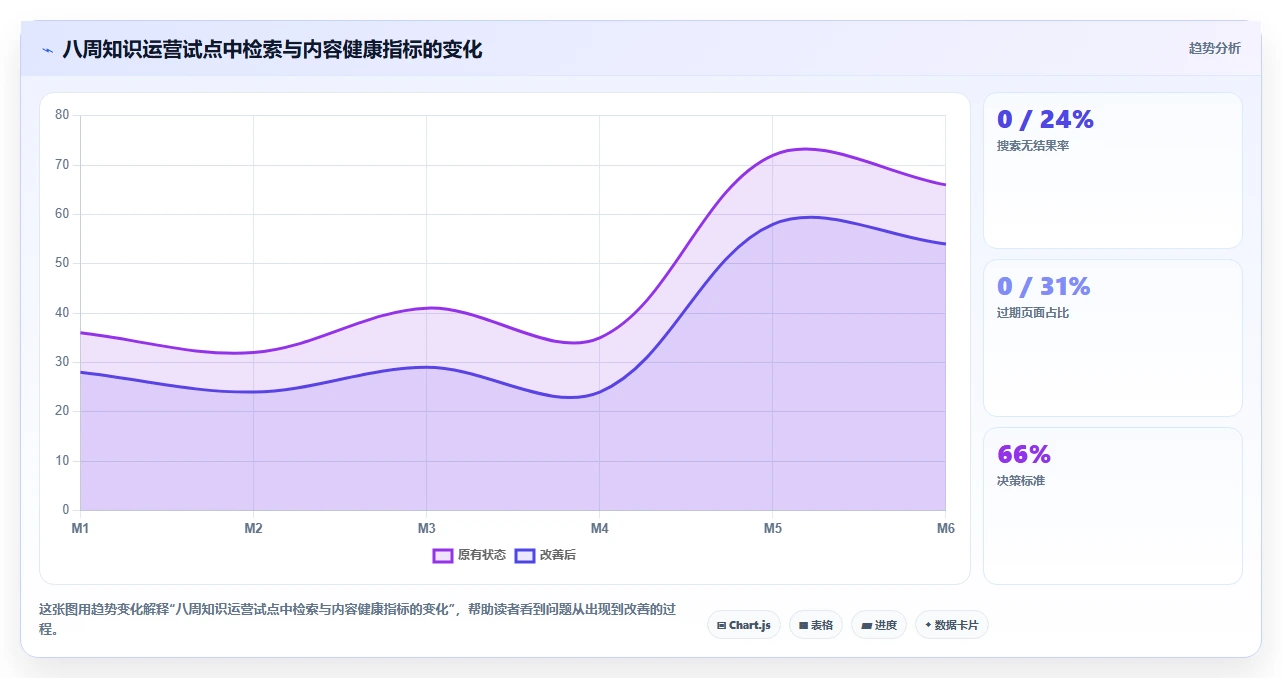Click the 0 / 31% value
The image size is (1282, 678).
(x=1044, y=286)
